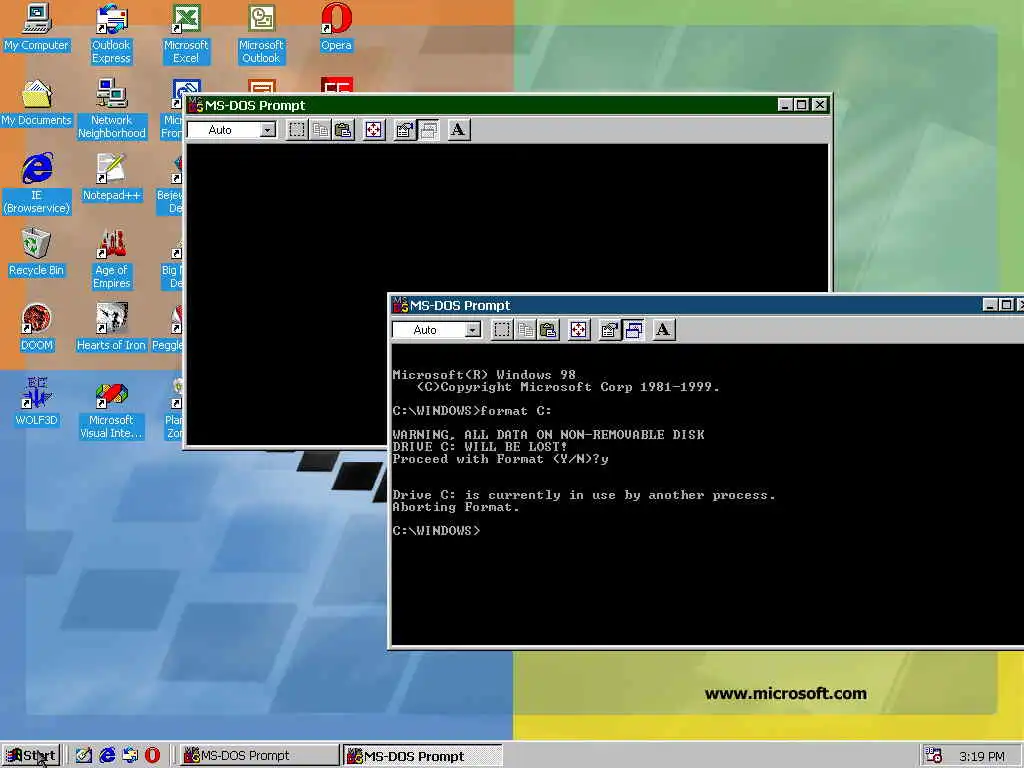Click Paste icon in back MS-DOS Prompt toolbar
This screenshot has width=1024, height=768.
(x=343, y=130)
